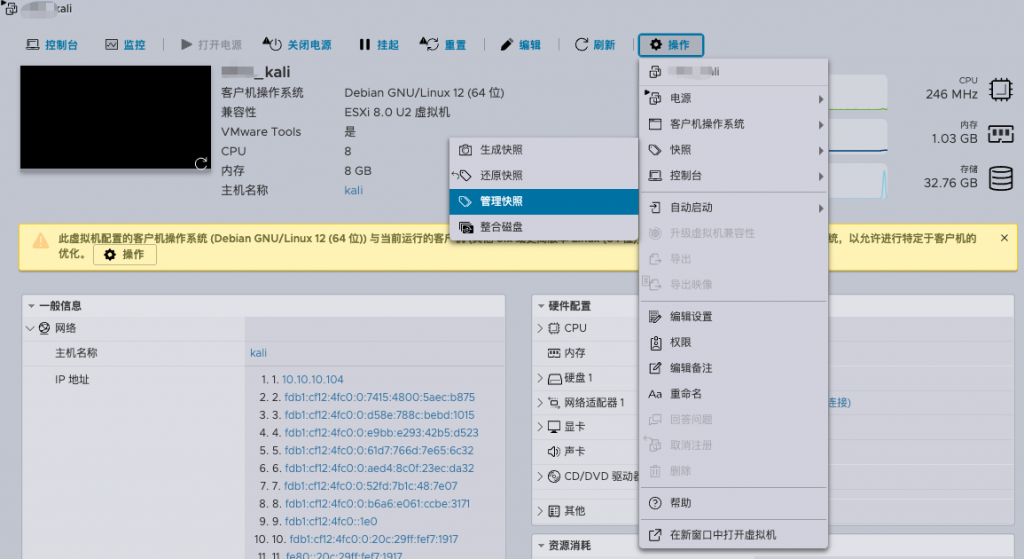Collapse the 网络 network section
The width and height of the screenshot is (1024, 559).
[x=30, y=328]
